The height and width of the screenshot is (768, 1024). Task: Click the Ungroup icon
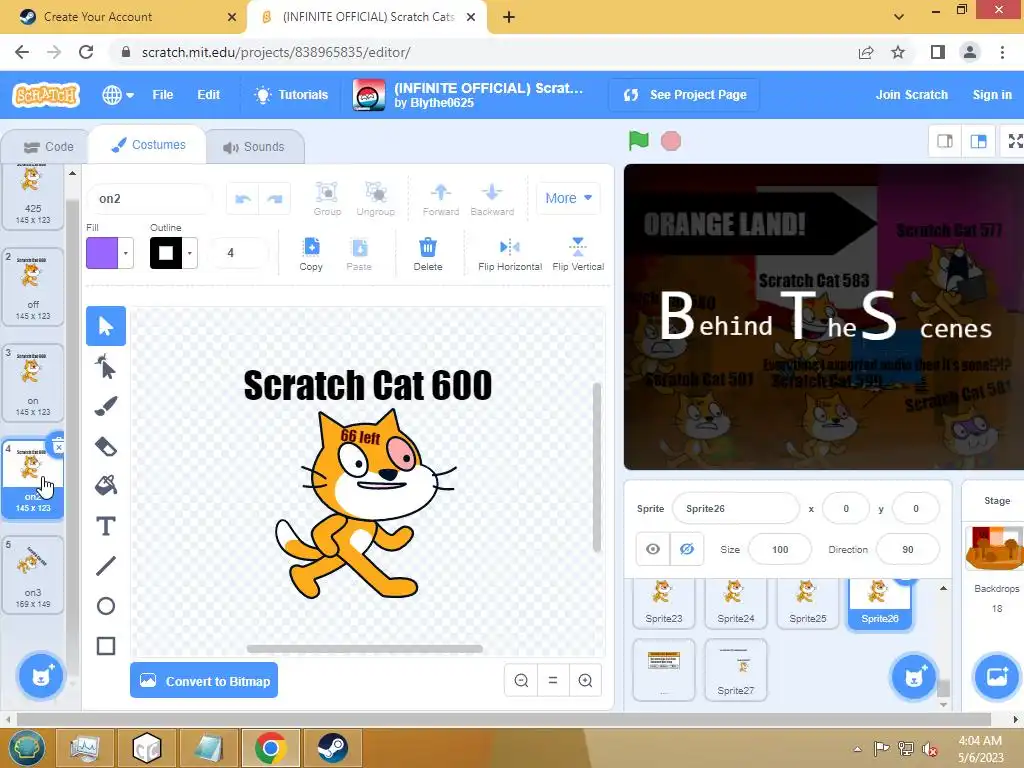(376, 199)
